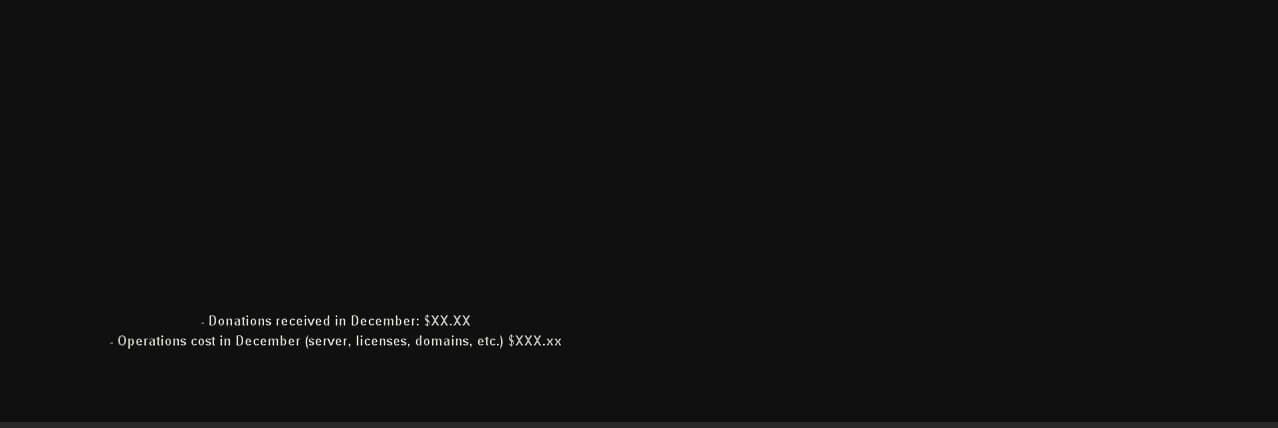Click the empty dark area above the text
Viewport: 1278px width, 428px height.
pyautogui.click(x=639, y=150)
